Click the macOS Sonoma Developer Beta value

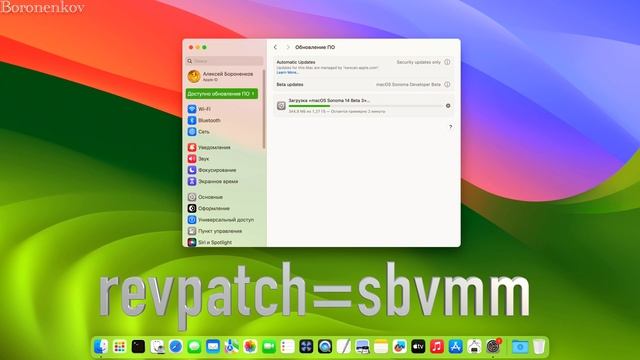tap(408, 84)
